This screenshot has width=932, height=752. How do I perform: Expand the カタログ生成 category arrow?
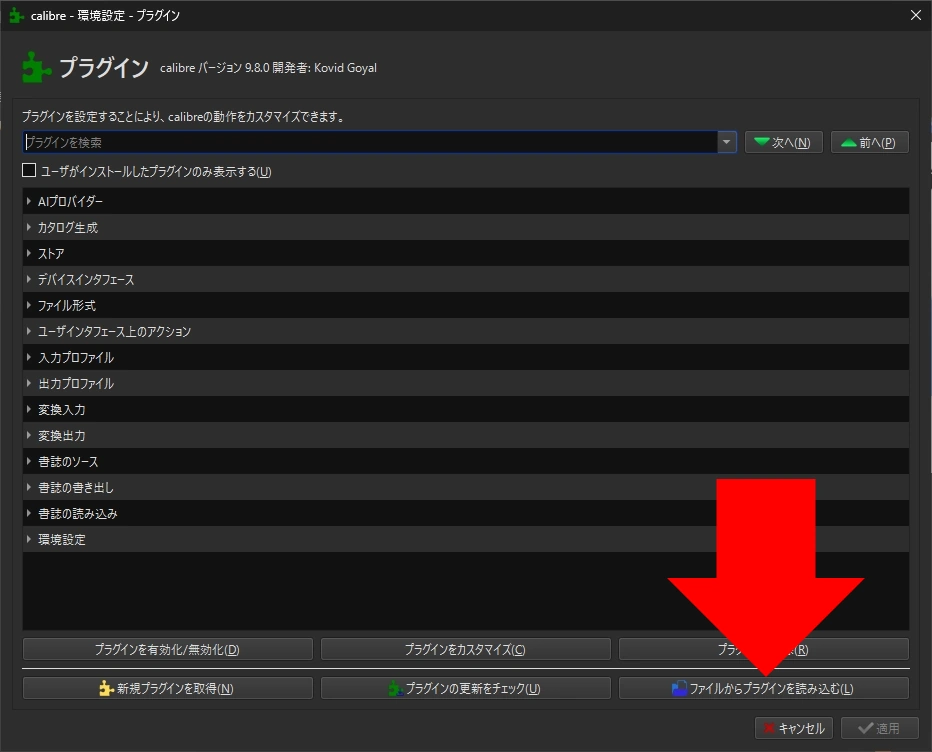[x=29, y=227]
